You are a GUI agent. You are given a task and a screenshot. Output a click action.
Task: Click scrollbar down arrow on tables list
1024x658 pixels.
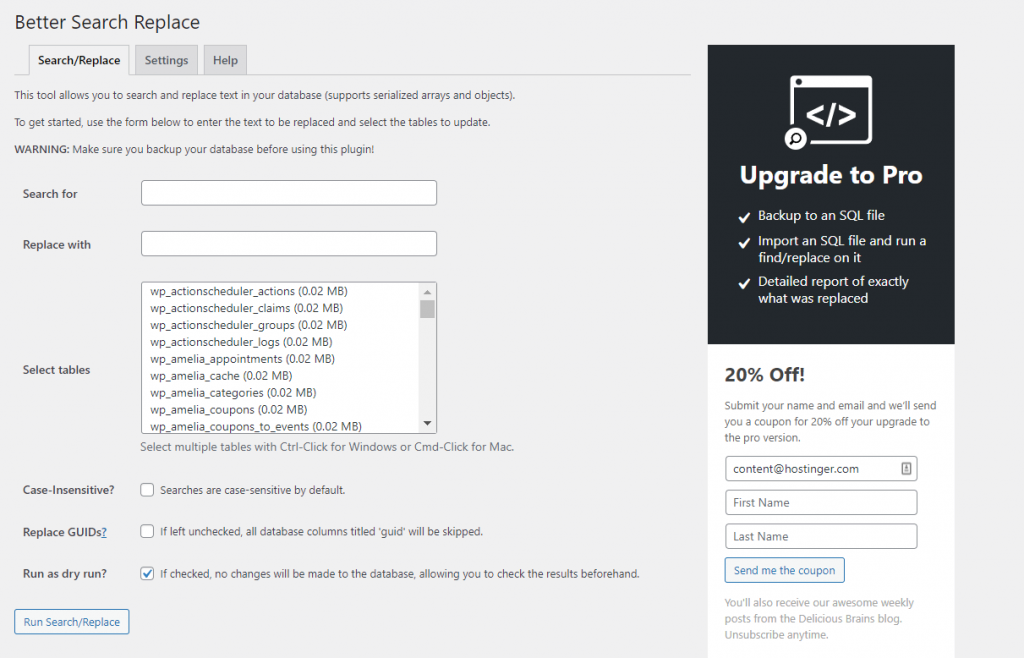428,421
